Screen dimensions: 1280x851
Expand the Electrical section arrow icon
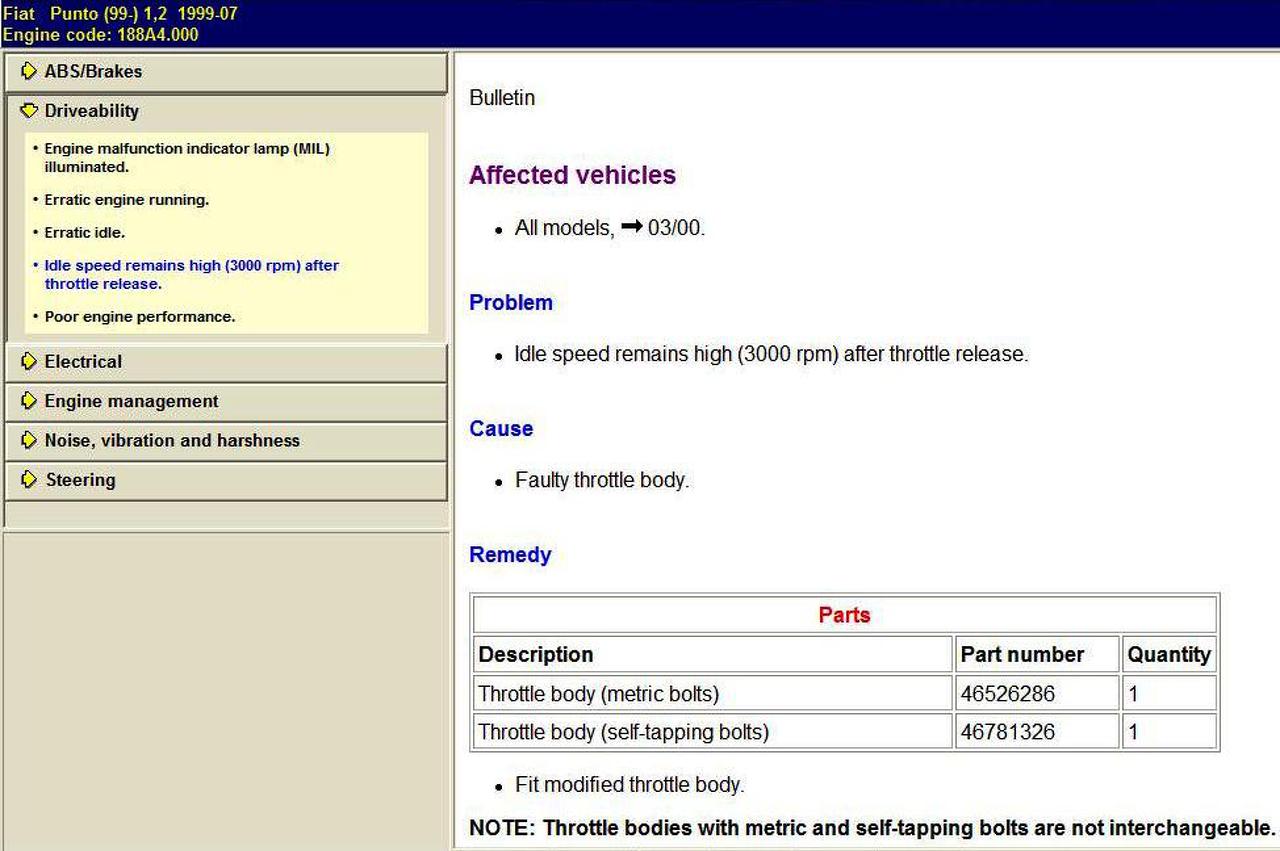point(29,362)
